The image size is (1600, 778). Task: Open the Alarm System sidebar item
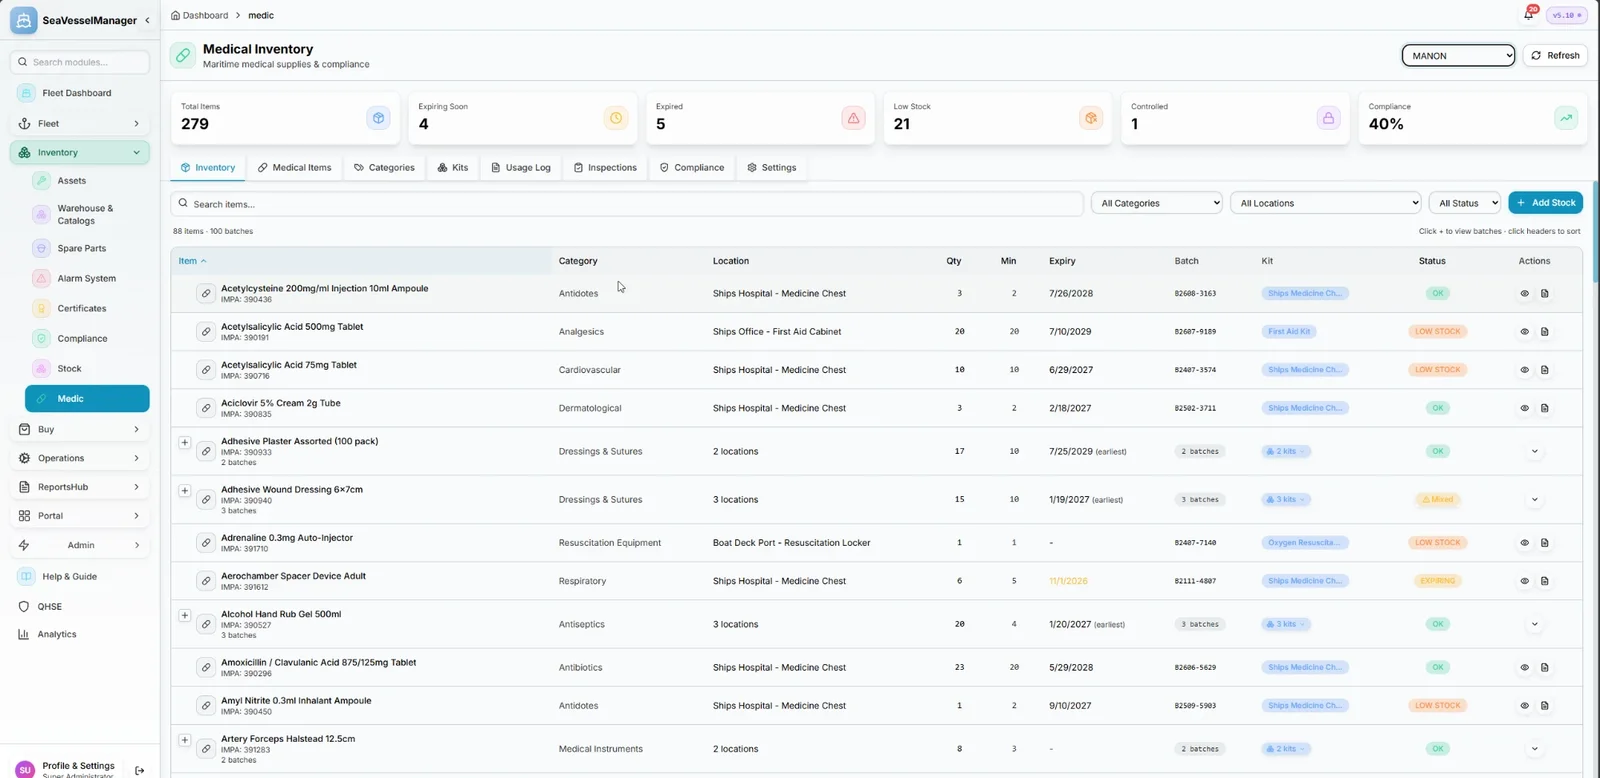(87, 278)
